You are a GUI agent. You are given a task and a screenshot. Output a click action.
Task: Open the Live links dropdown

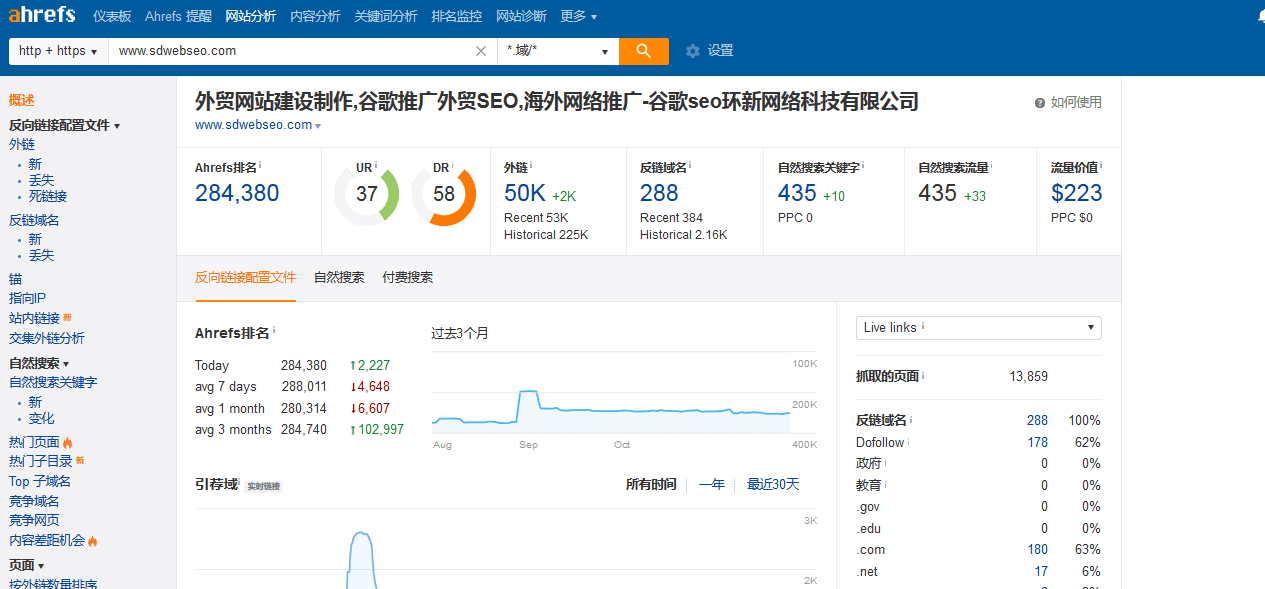point(978,328)
